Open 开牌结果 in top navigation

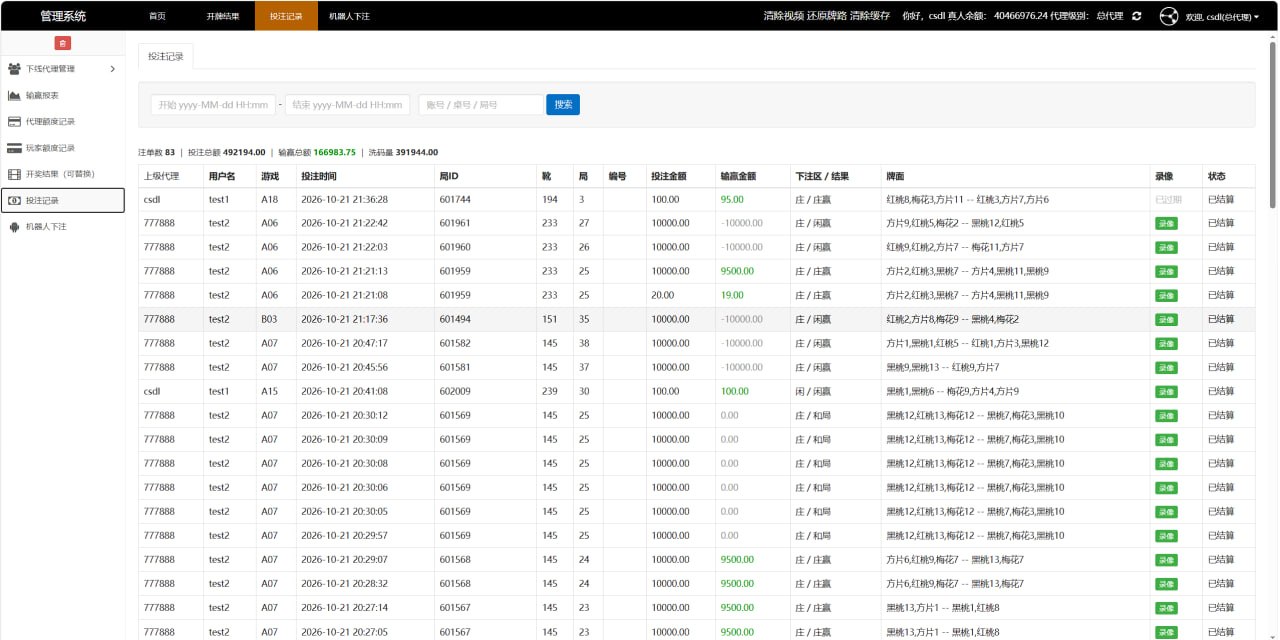coord(222,17)
